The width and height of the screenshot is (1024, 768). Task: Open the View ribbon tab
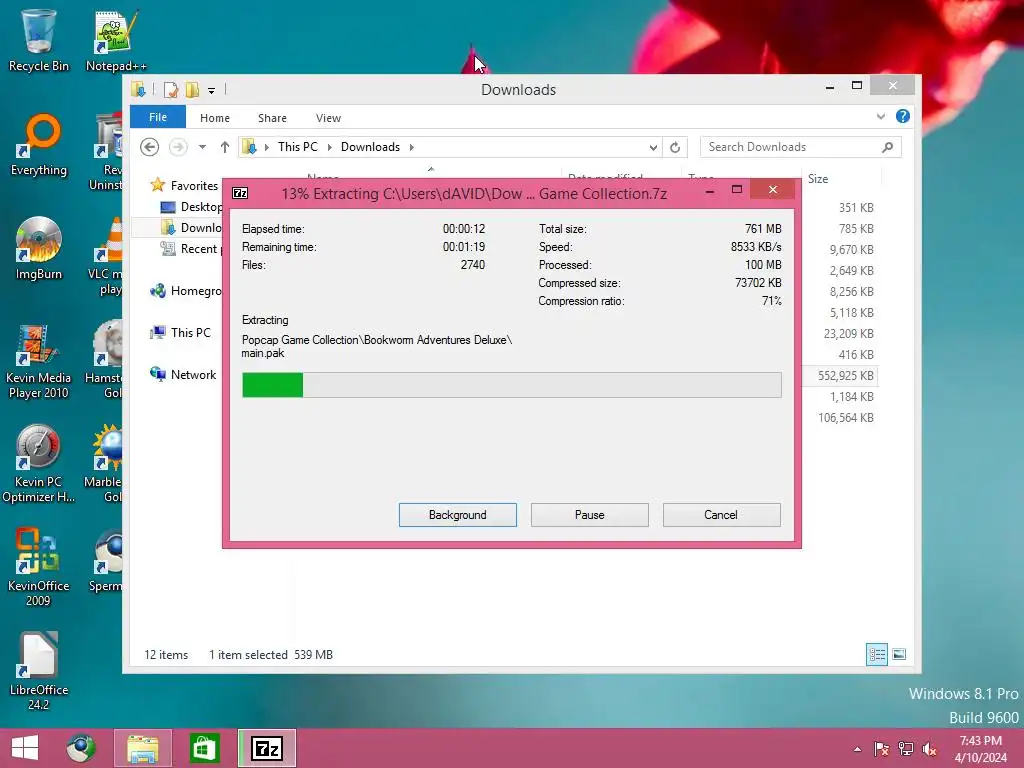328,118
